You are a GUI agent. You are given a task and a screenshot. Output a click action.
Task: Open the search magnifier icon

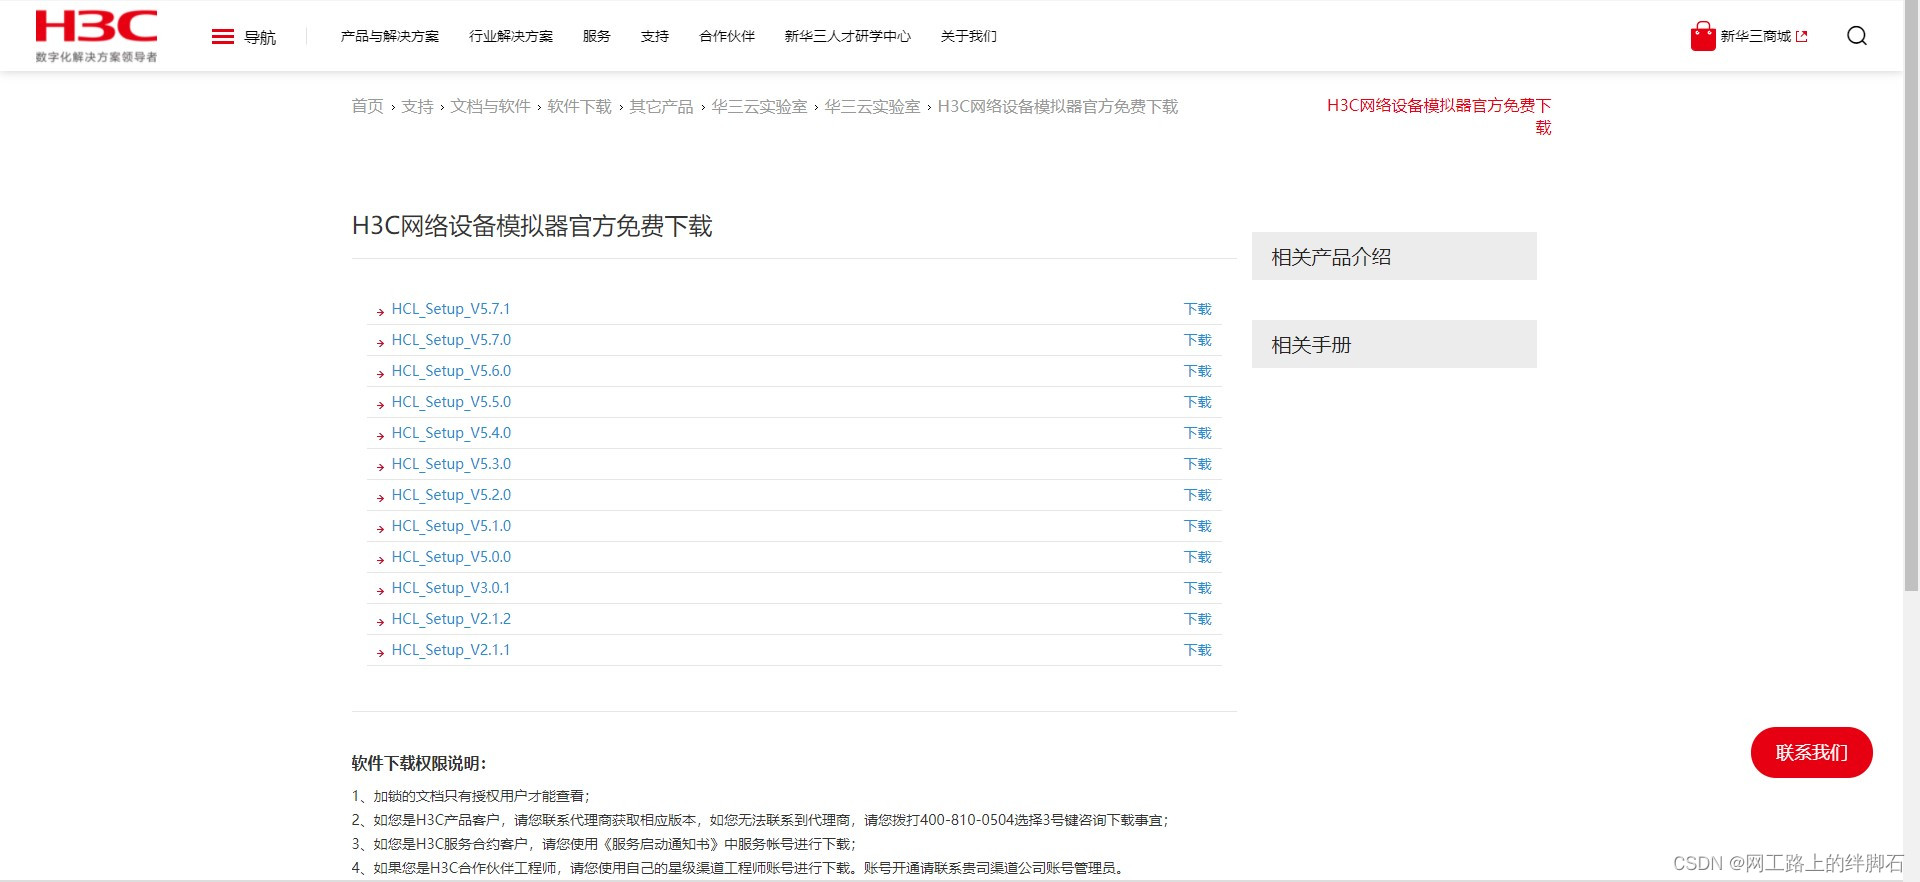point(1857,36)
